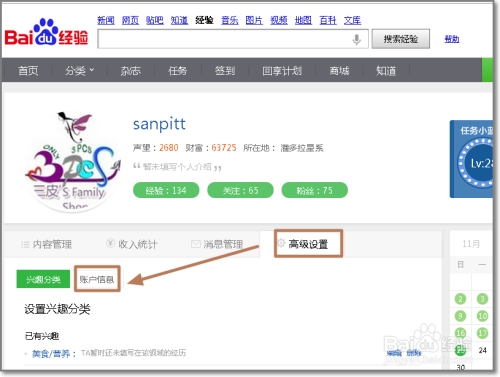The height and width of the screenshot is (377, 500).
Task: Open 签到 in the navigation bar
Action: pos(225,71)
